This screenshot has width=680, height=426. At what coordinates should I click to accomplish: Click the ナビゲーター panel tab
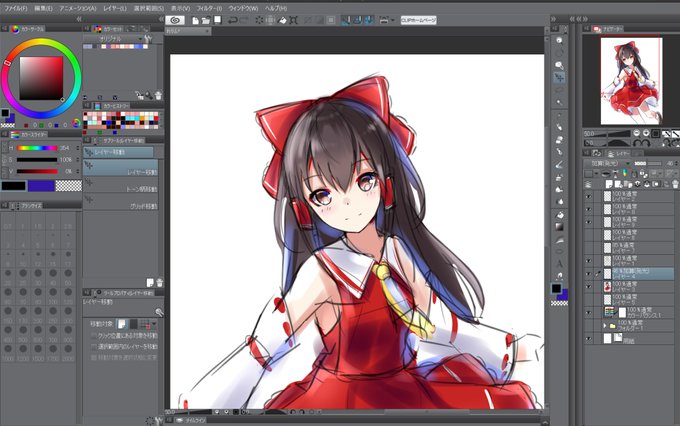click(x=608, y=29)
